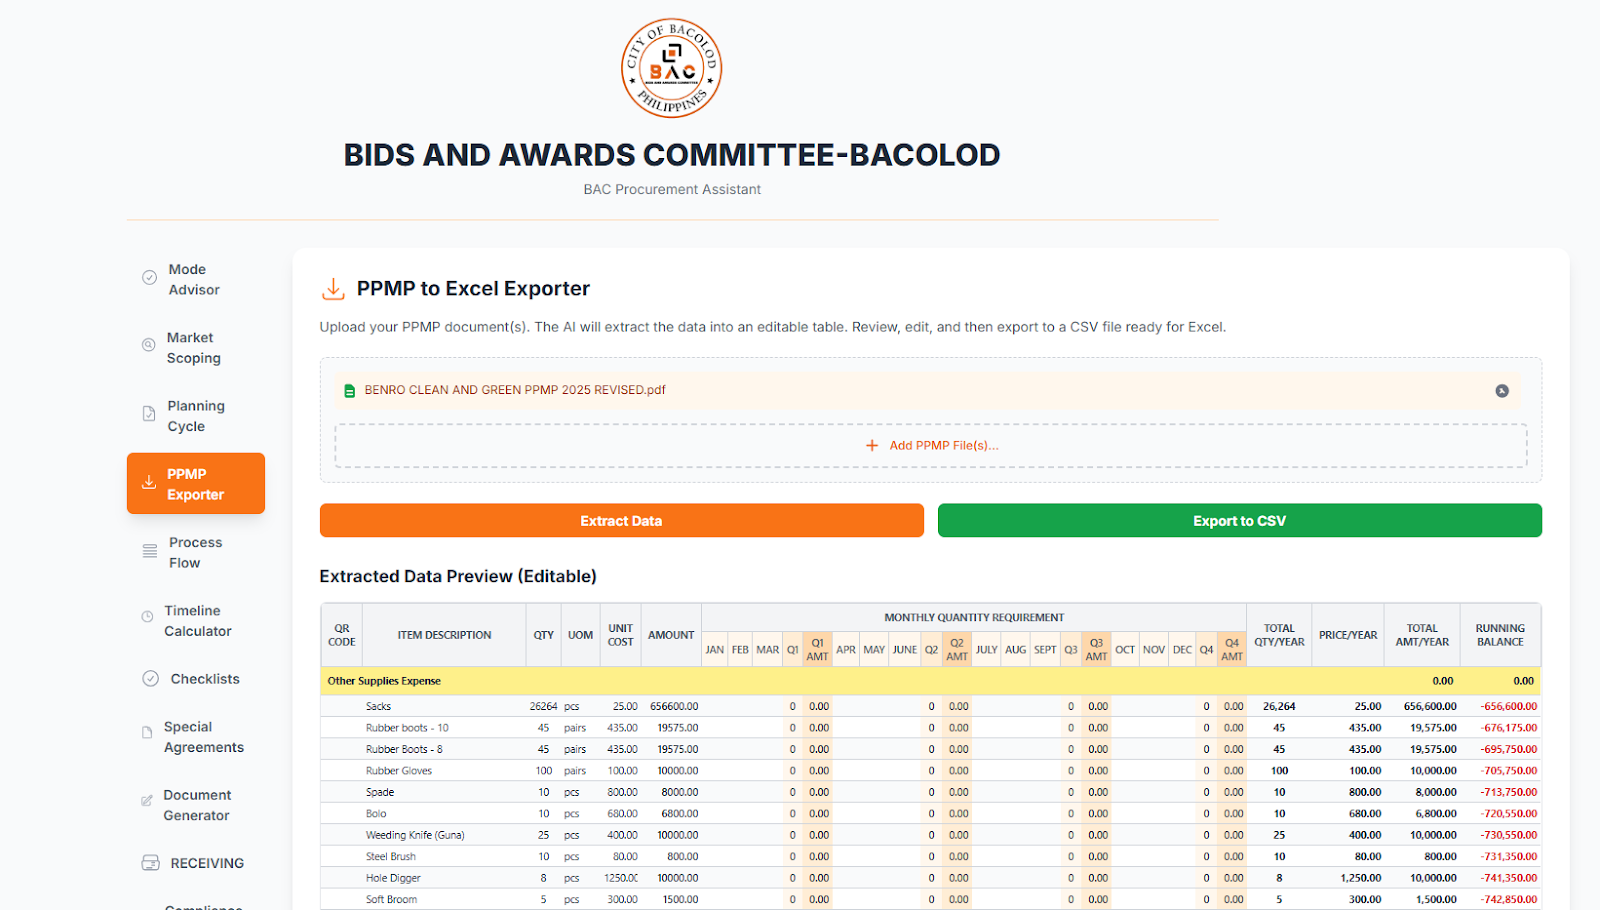Click the QR CODE column header

coord(342,635)
